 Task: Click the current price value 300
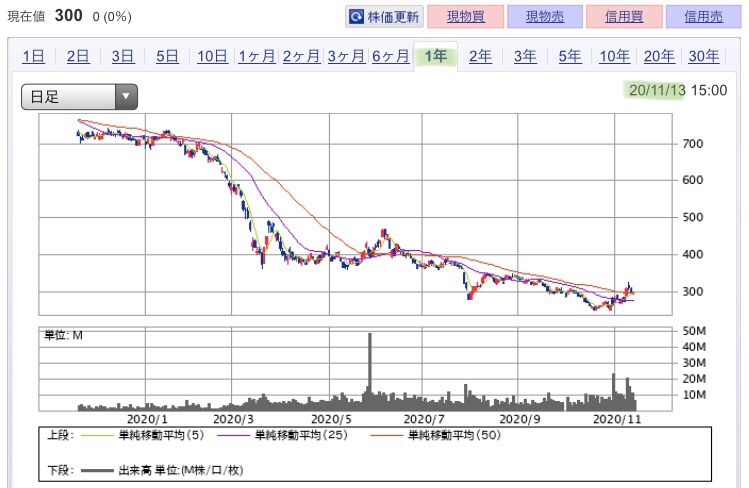coord(68,15)
